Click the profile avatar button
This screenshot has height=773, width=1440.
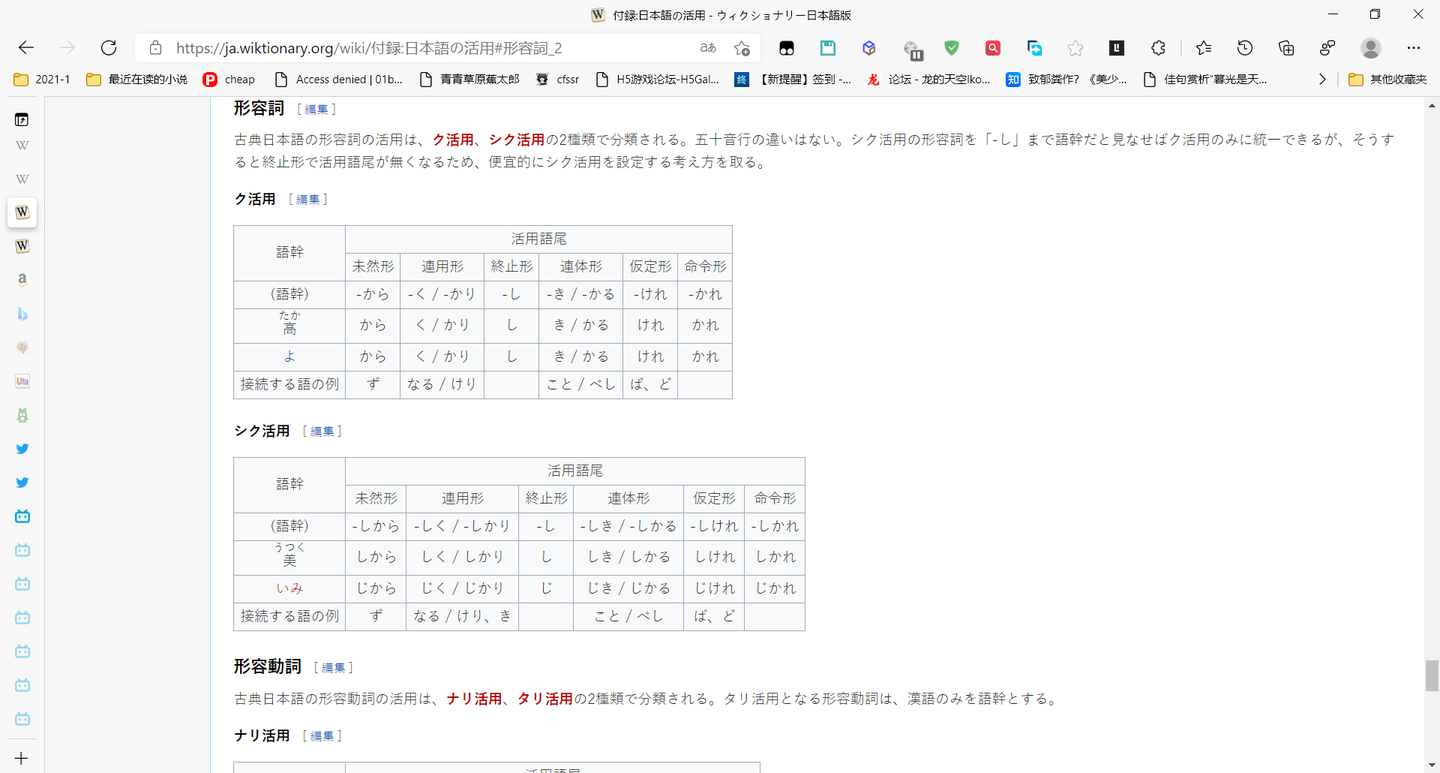1371,48
